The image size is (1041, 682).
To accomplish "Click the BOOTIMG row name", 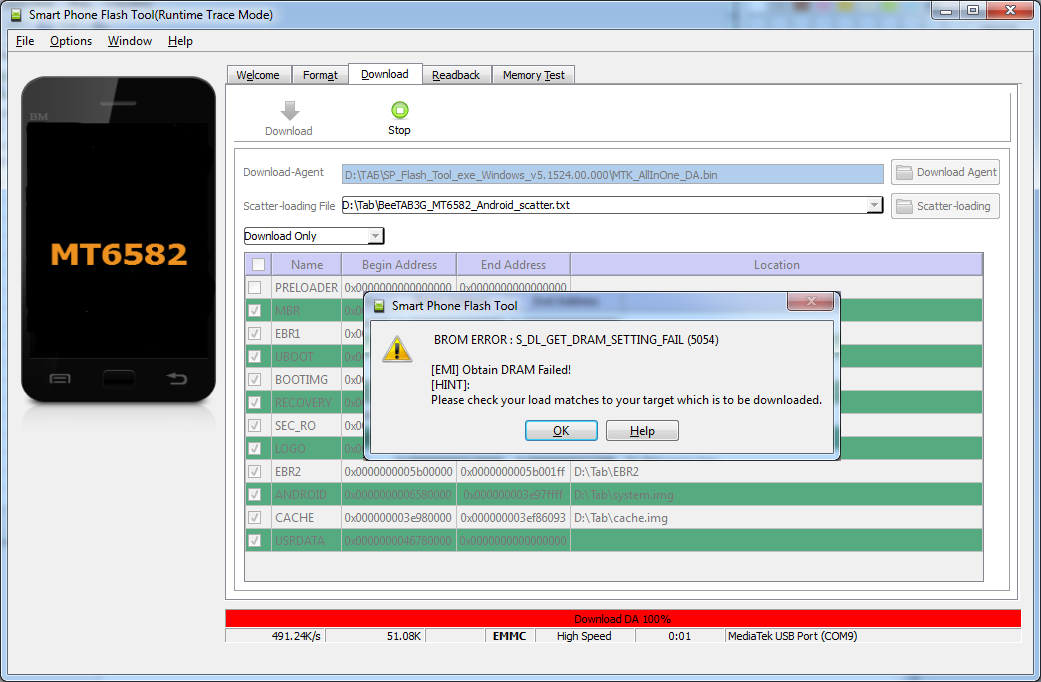I will [307, 379].
